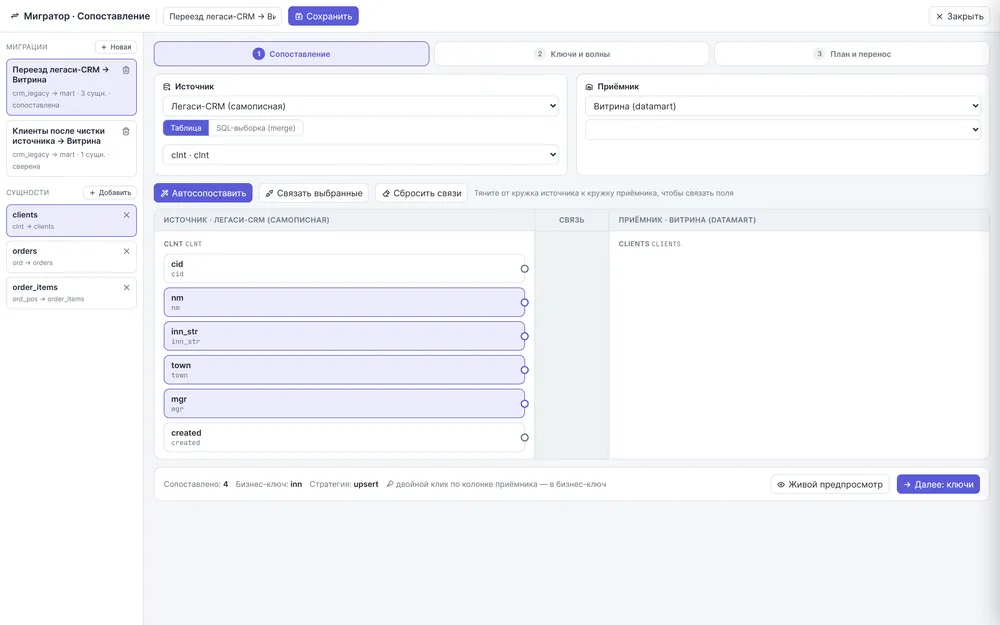Click the connector circle of the cid field

[524, 269]
